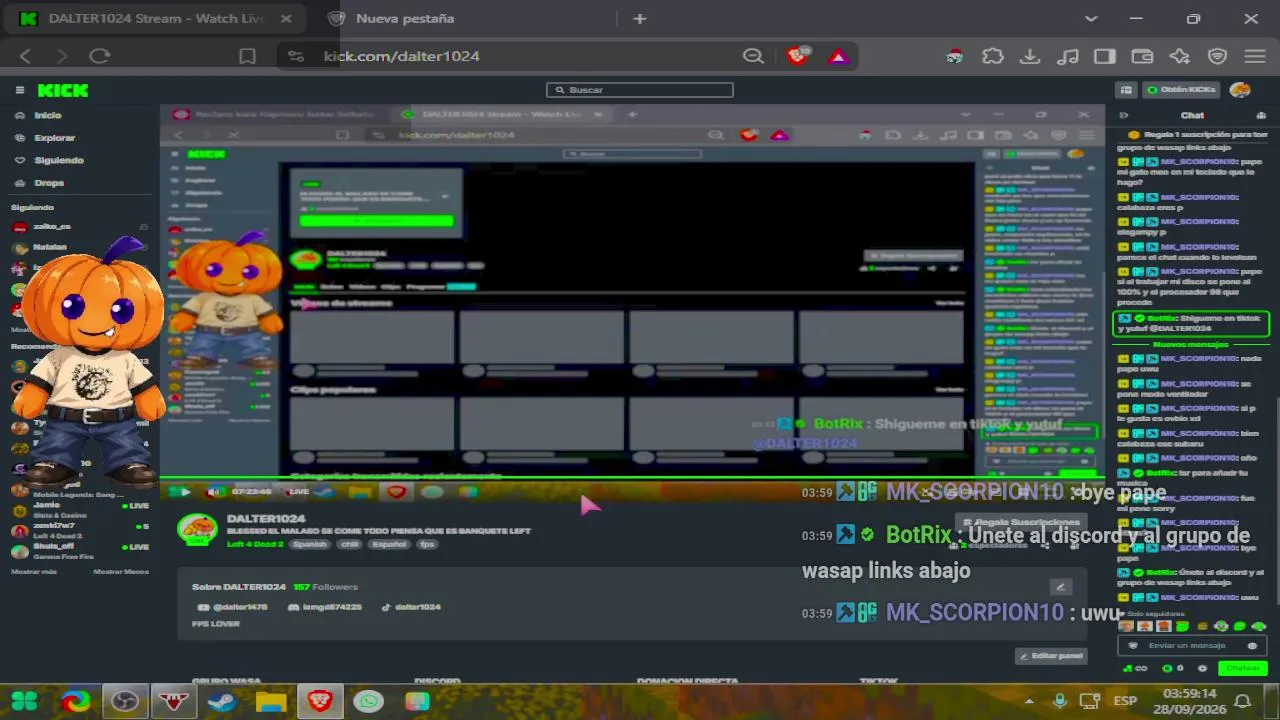Screen dimensions: 1280x720
Task: Click the site settings icon beside URL
Action: point(295,56)
